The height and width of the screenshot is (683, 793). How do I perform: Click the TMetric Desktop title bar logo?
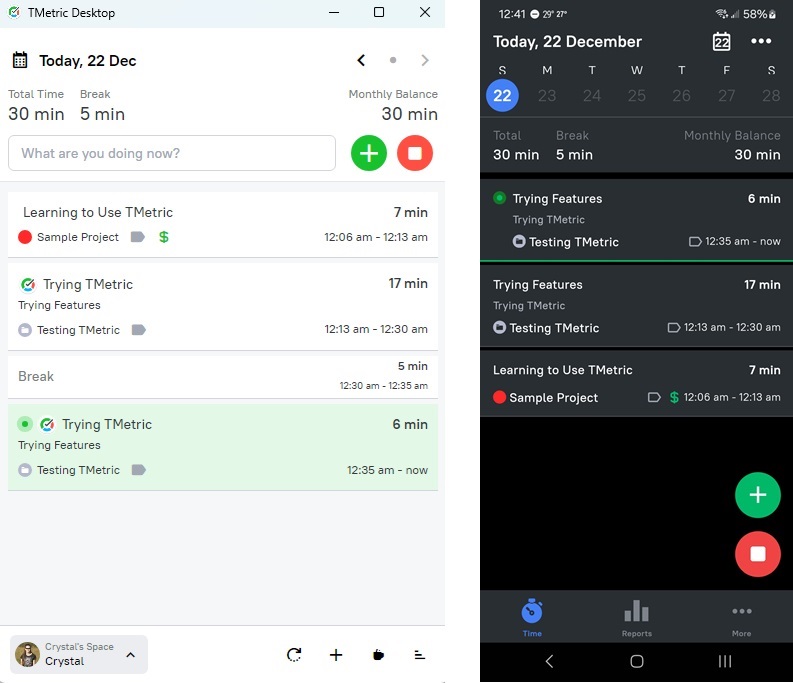pos(14,12)
